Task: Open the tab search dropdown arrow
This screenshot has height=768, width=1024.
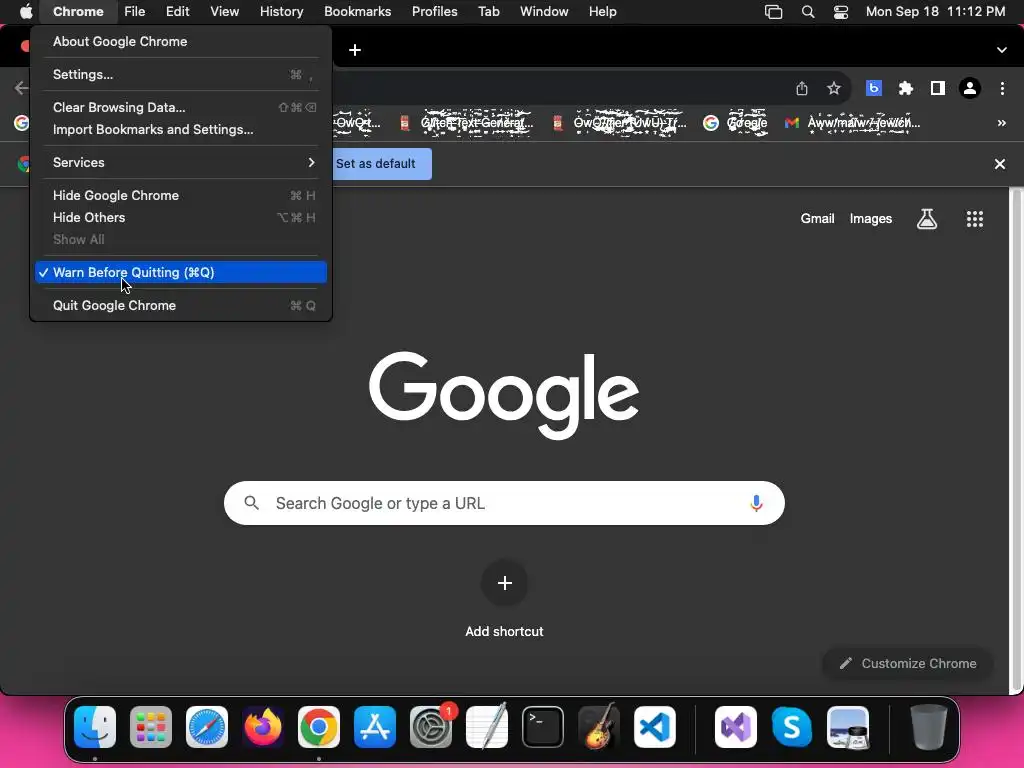Action: [1002, 50]
